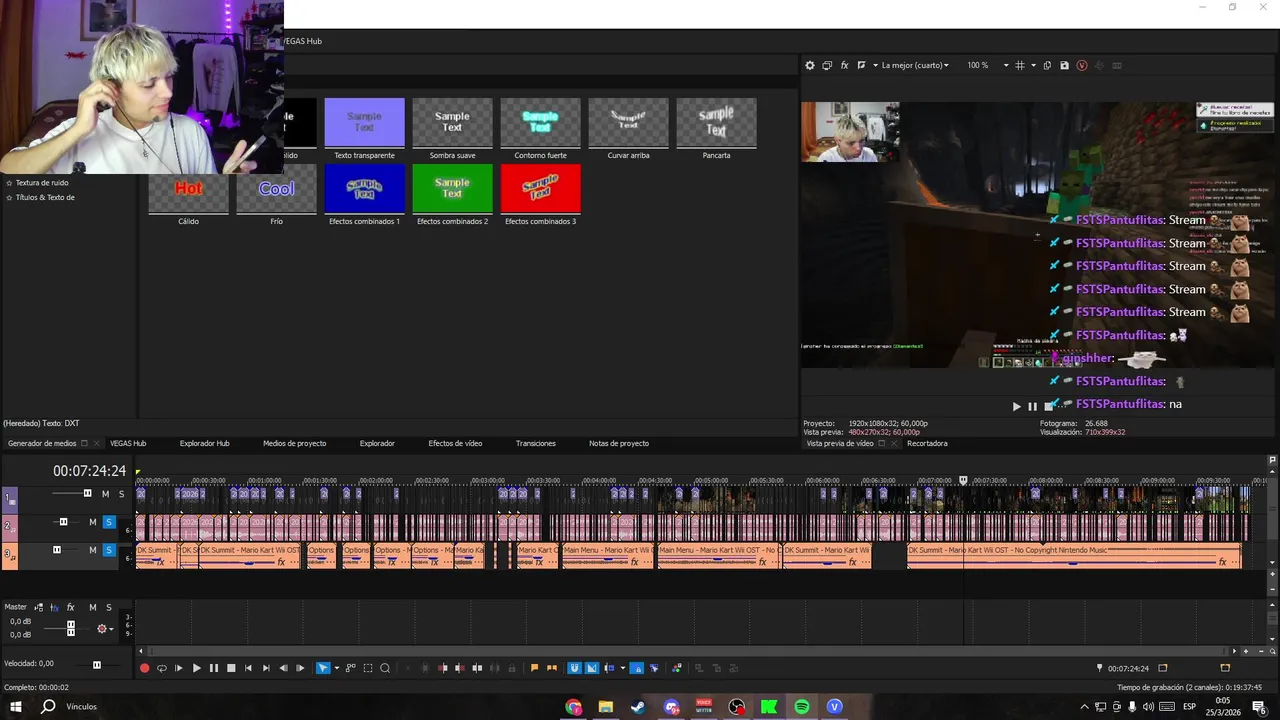Mute video track 1
This screenshot has height=720, width=1280.
[x=105, y=494]
